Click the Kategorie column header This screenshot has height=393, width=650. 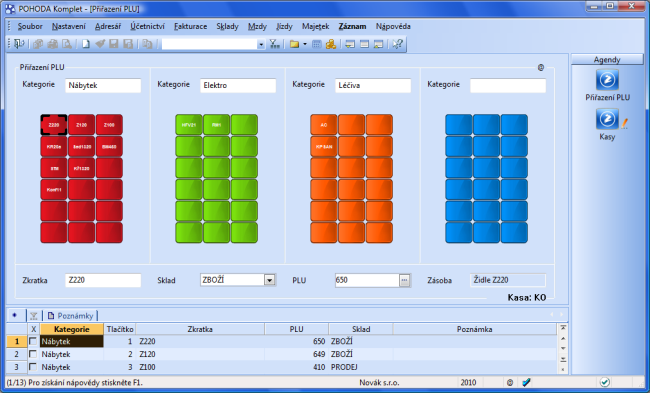71,329
